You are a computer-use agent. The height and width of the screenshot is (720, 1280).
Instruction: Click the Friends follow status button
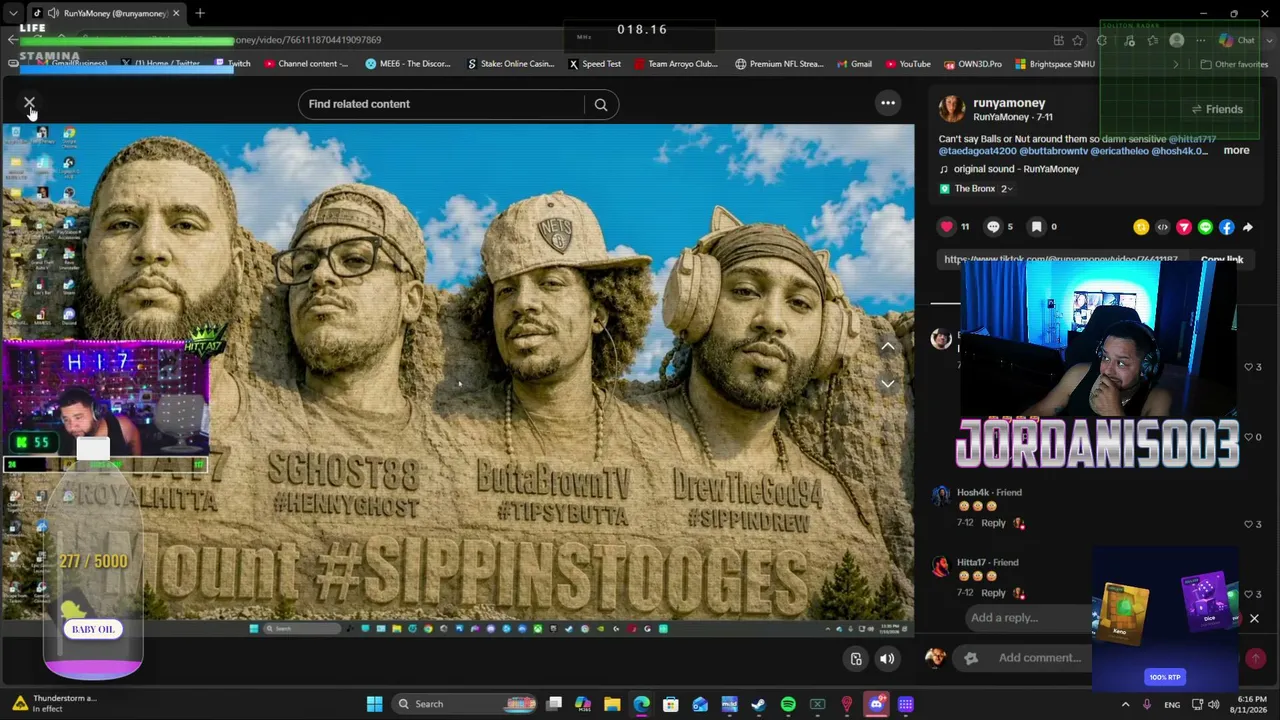pos(1216,109)
